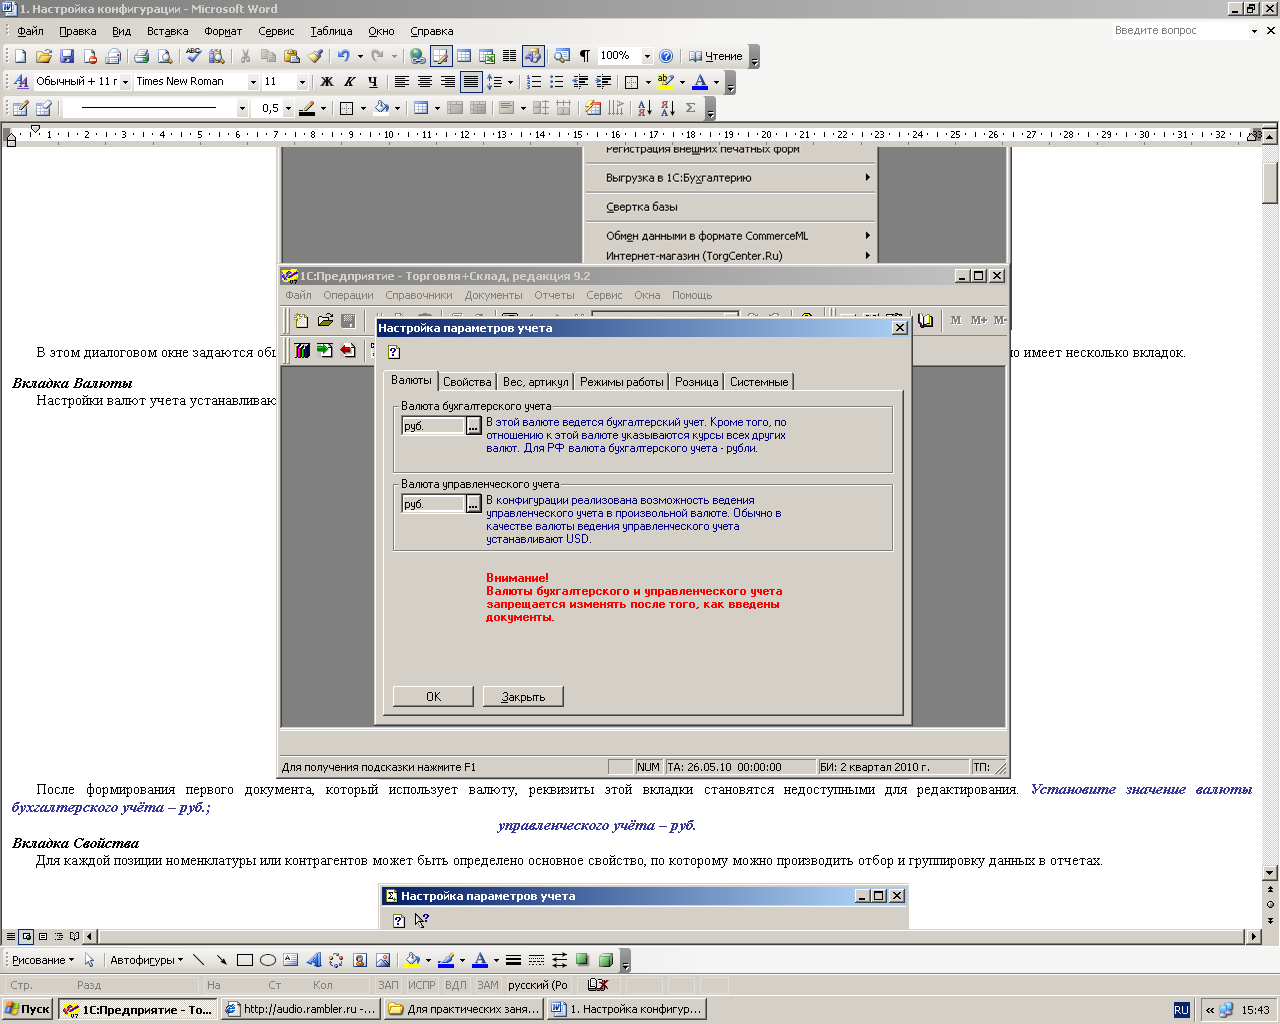Open the Document Map icon

562,56
